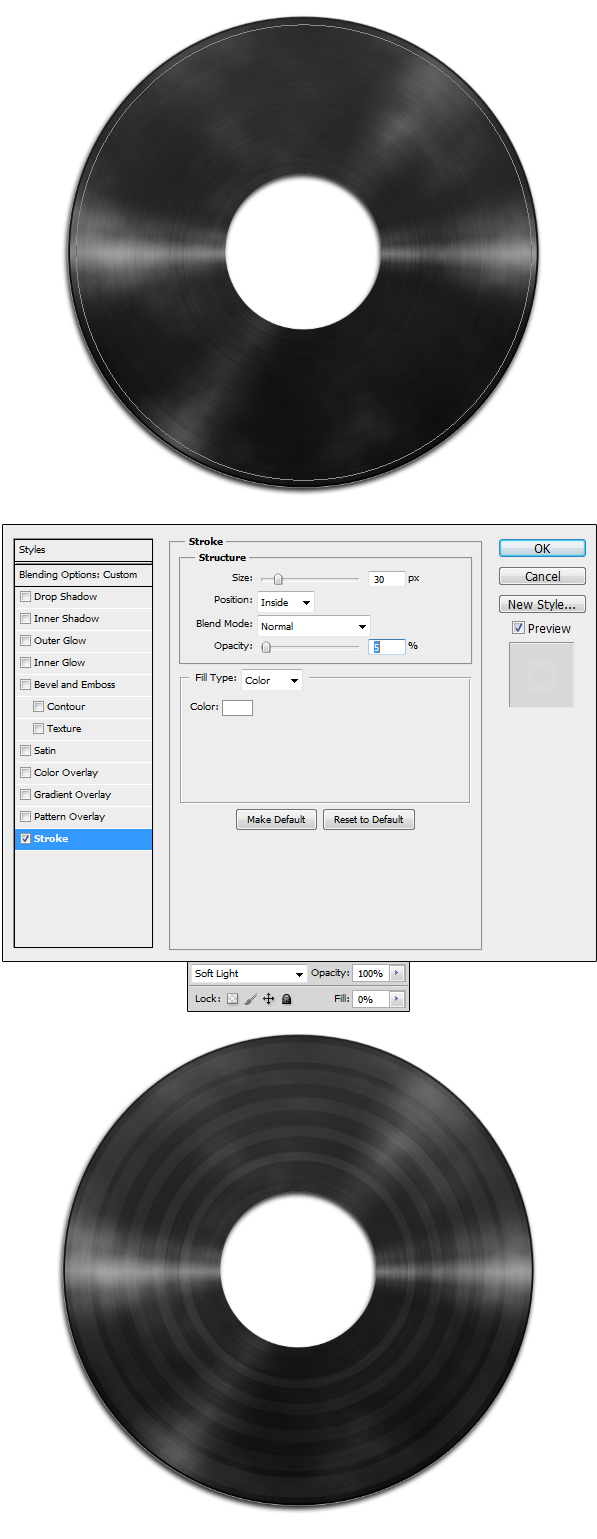The width and height of the screenshot is (597, 1539).
Task: Expand the Blend Mode Normal dropdown
Action: [x=314, y=626]
